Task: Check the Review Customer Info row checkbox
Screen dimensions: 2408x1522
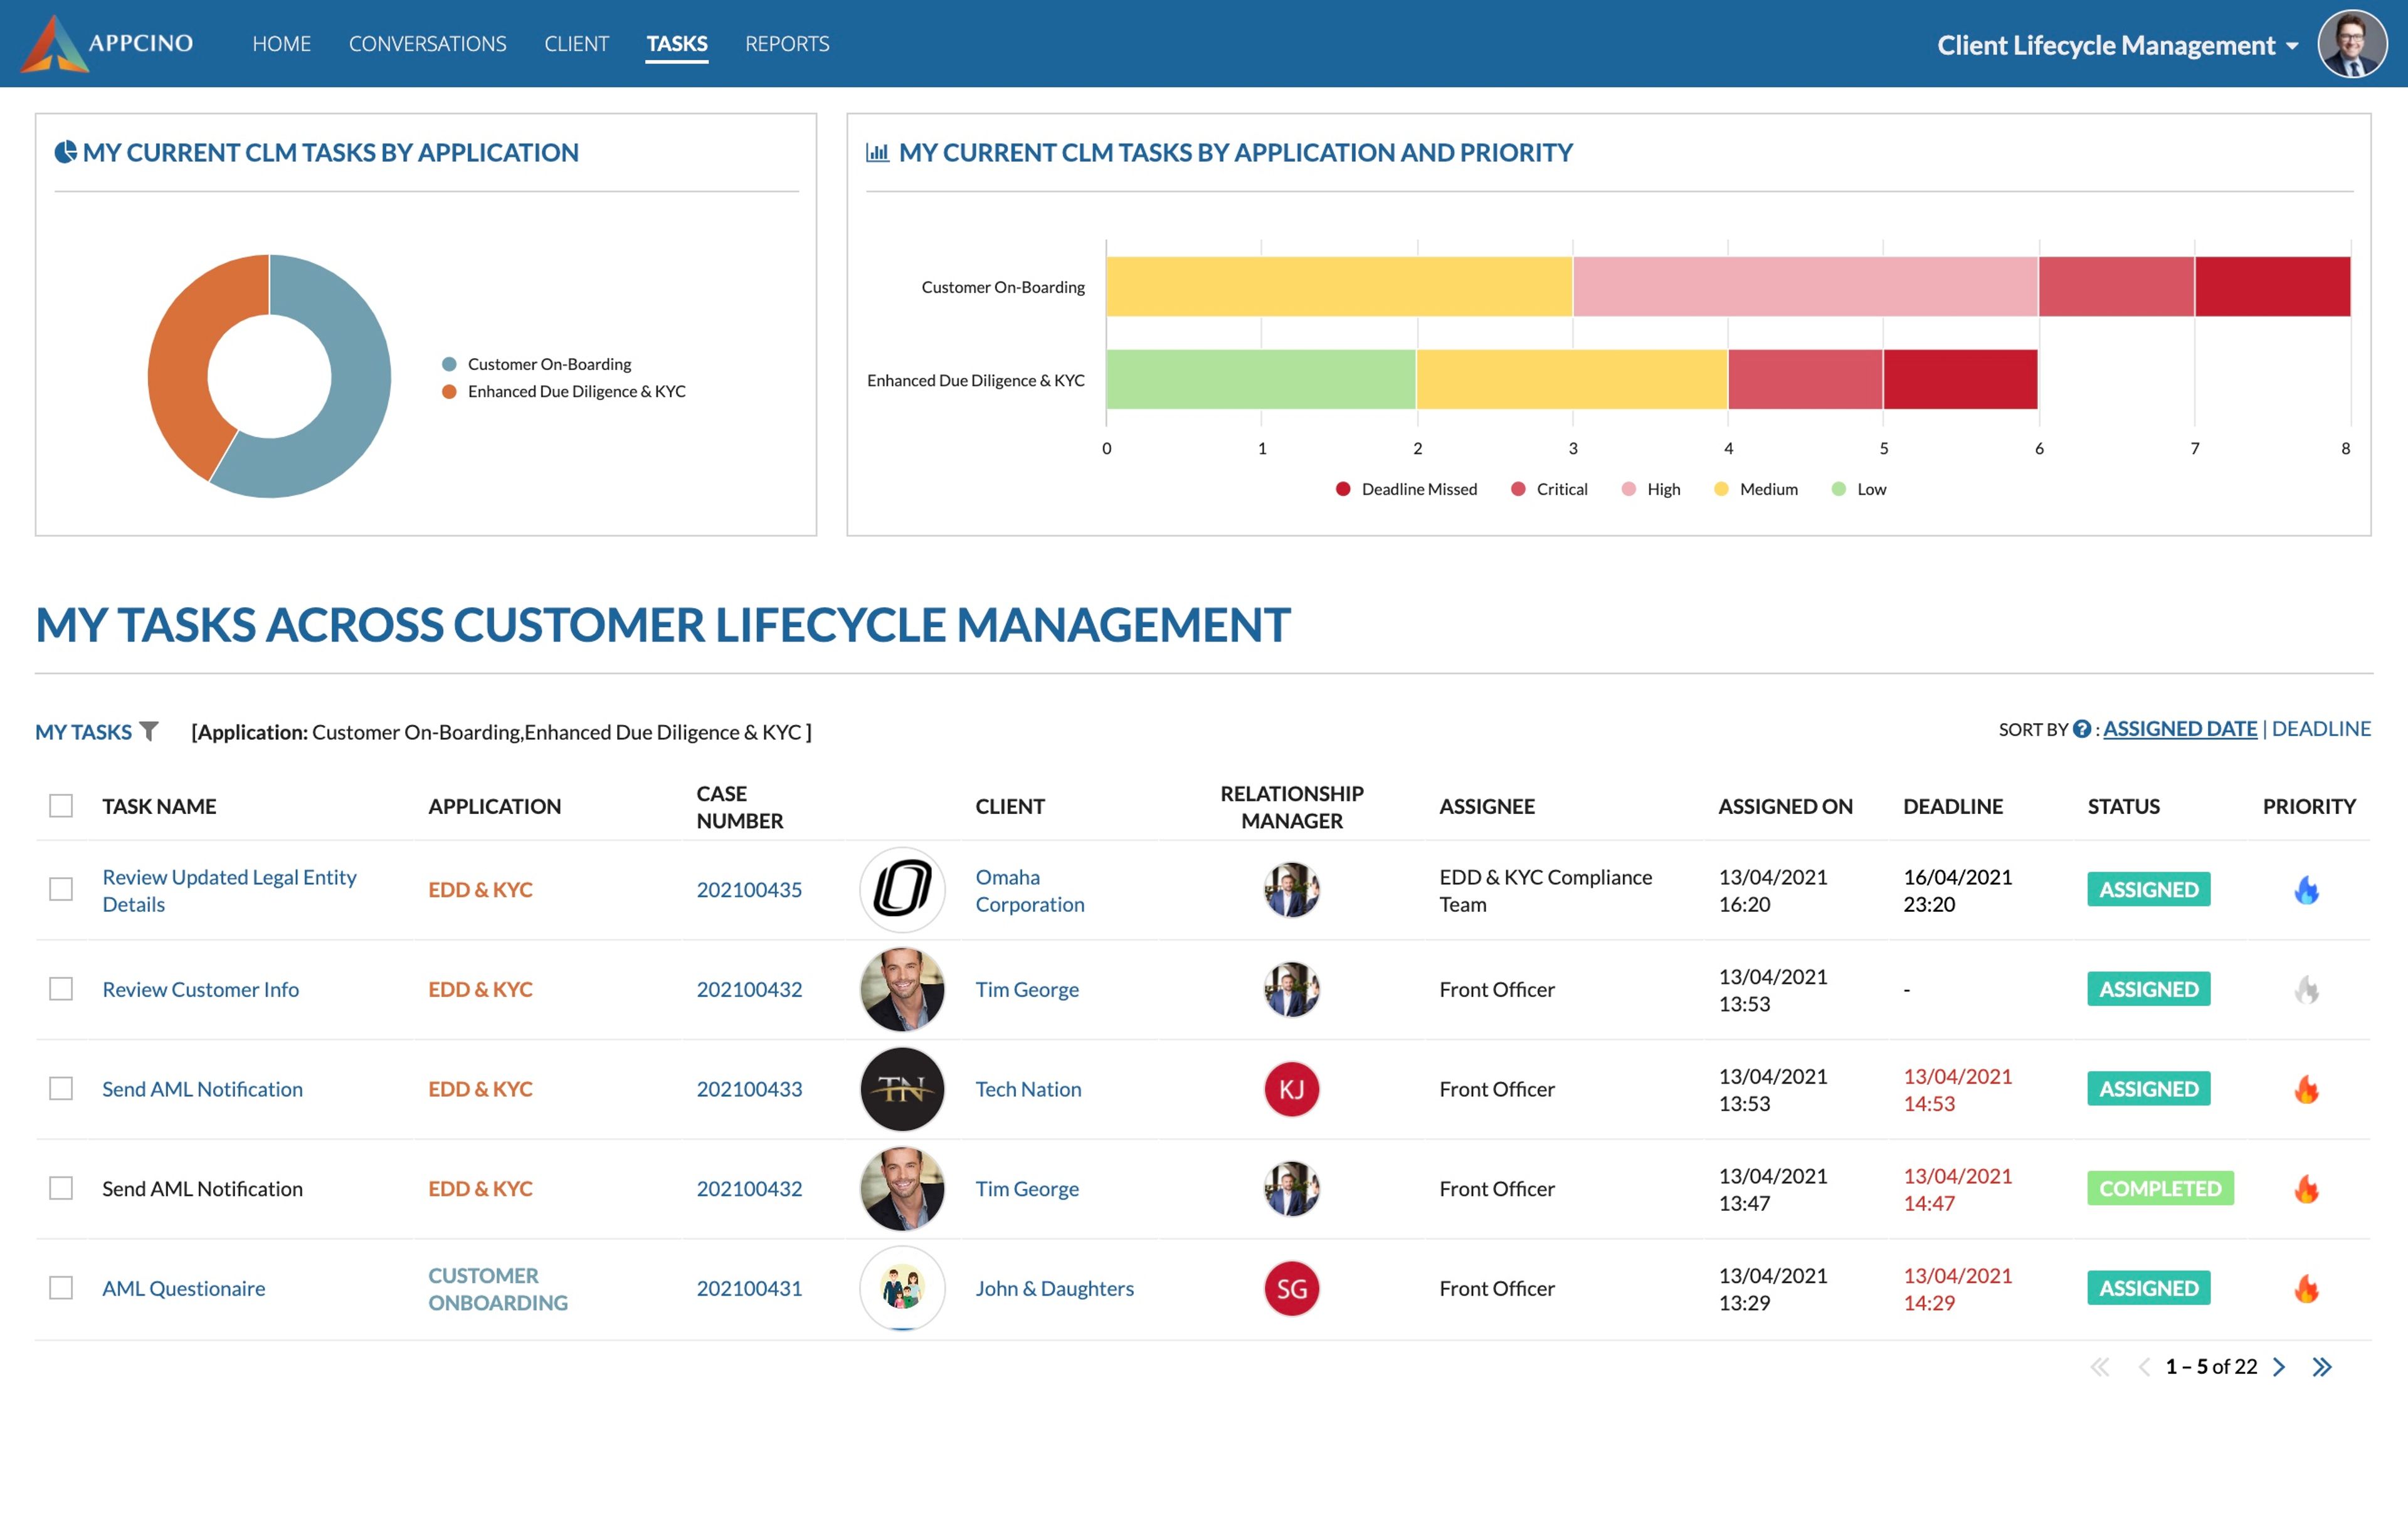Action: (x=61, y=989)
